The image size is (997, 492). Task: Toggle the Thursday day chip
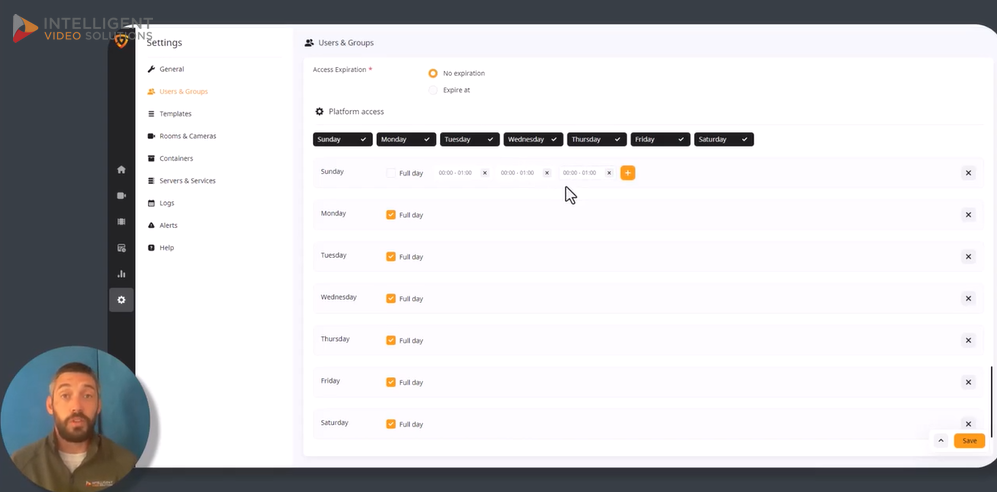coord(597,139)
